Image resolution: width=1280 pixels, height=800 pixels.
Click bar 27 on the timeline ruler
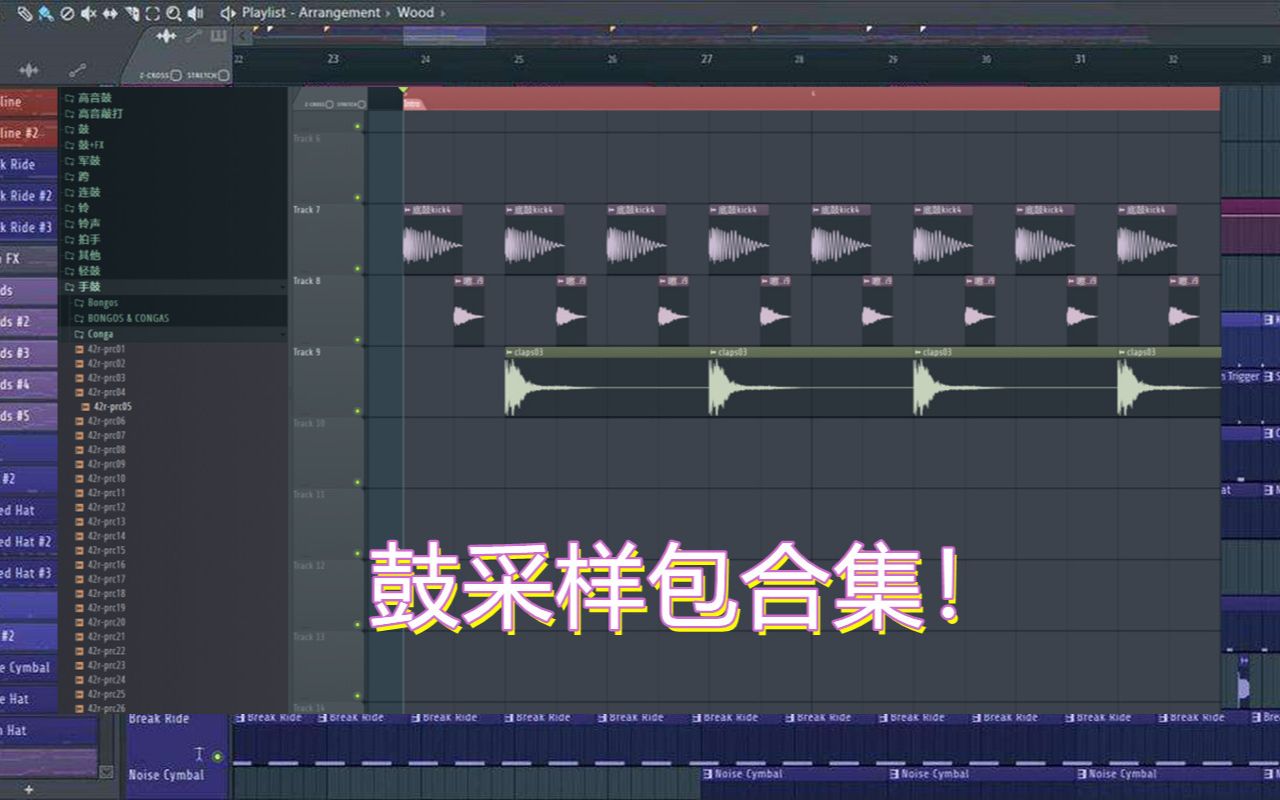tap(706, 60)
